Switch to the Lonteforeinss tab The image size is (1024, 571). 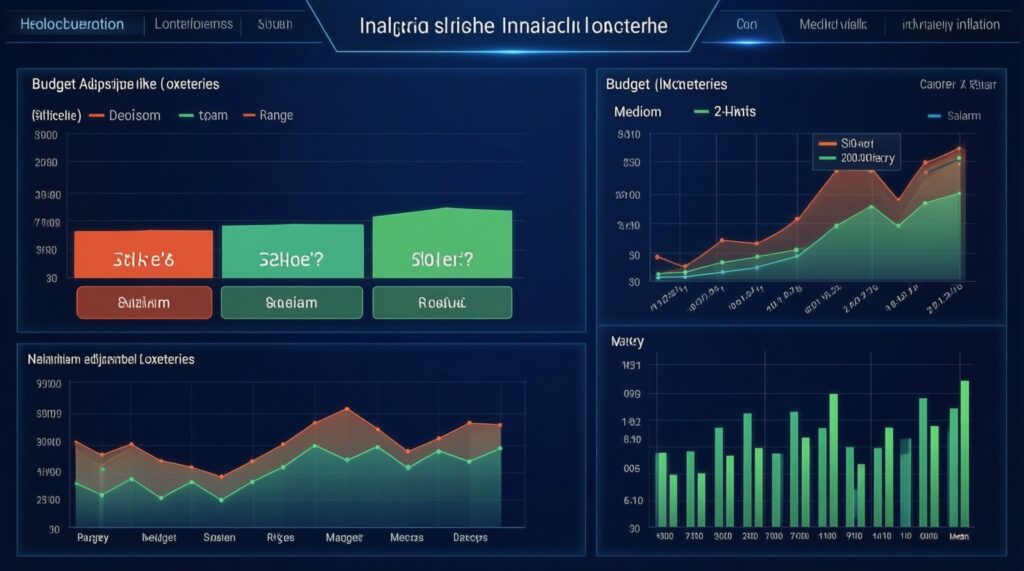tap(194, 24)
